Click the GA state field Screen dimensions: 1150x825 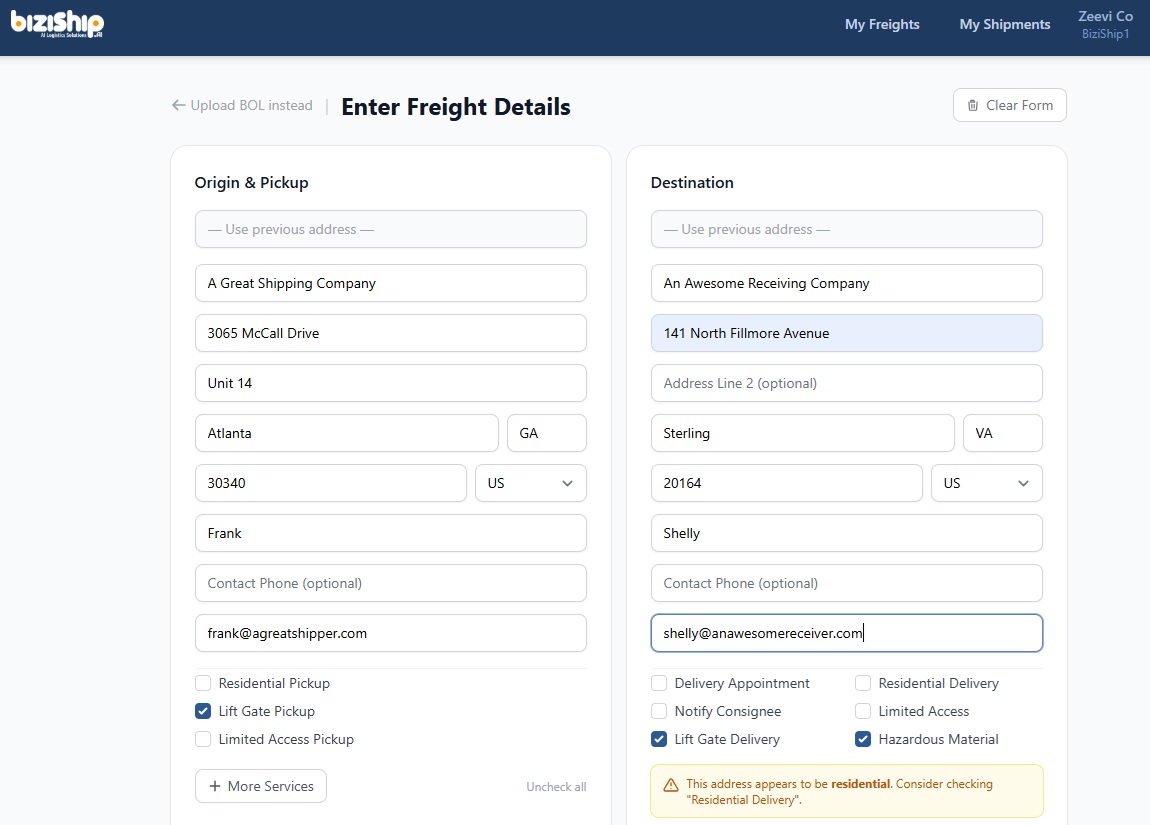pyautogui.click(x=547, y=433)
